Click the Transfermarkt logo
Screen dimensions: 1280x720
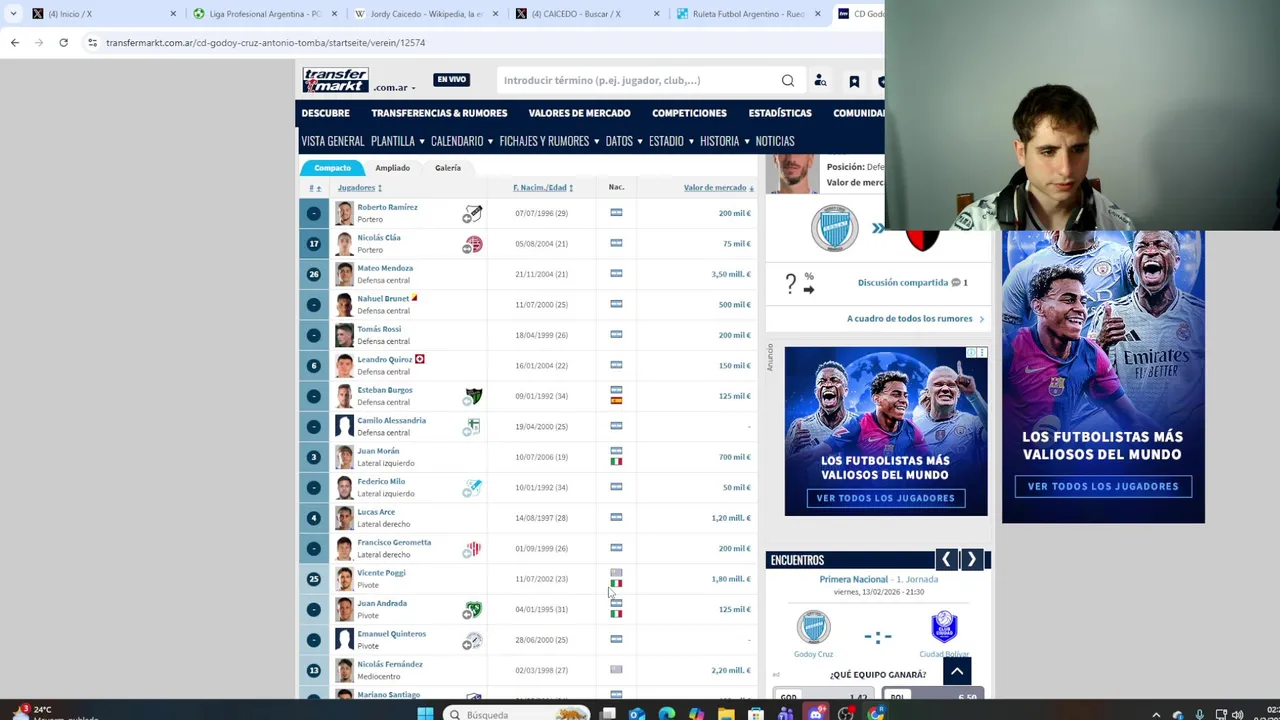pos(336,80)
